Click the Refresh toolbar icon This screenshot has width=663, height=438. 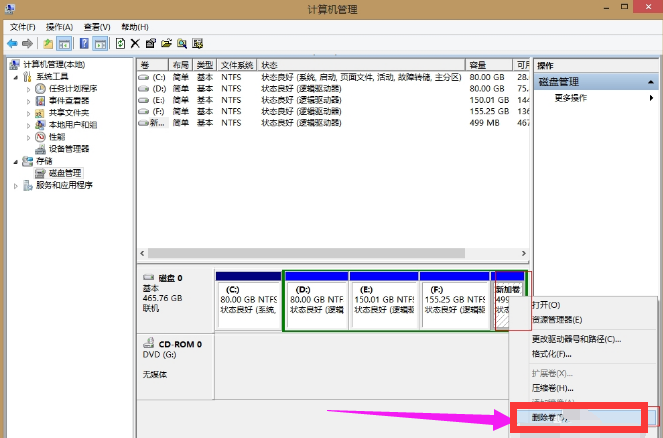(120, 44)
